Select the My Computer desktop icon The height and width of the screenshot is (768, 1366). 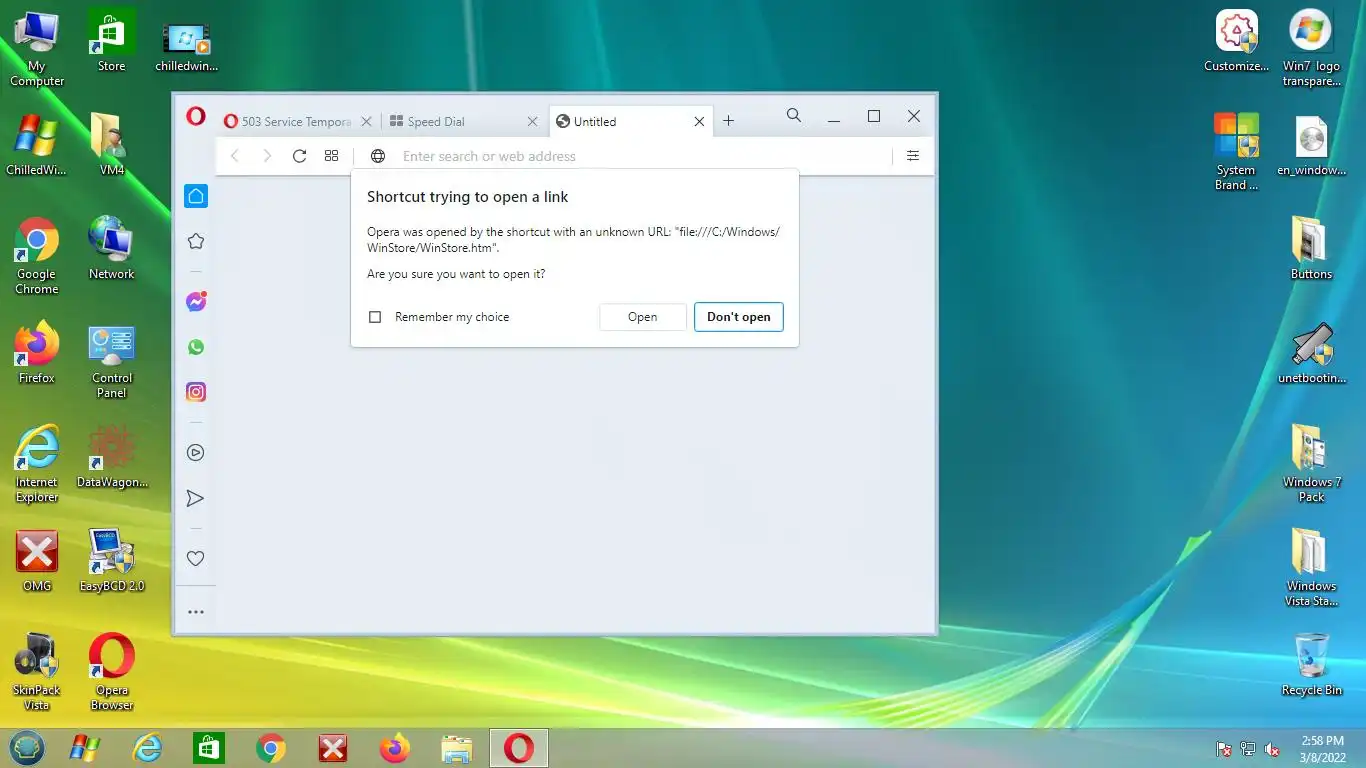tap(37, 49)
